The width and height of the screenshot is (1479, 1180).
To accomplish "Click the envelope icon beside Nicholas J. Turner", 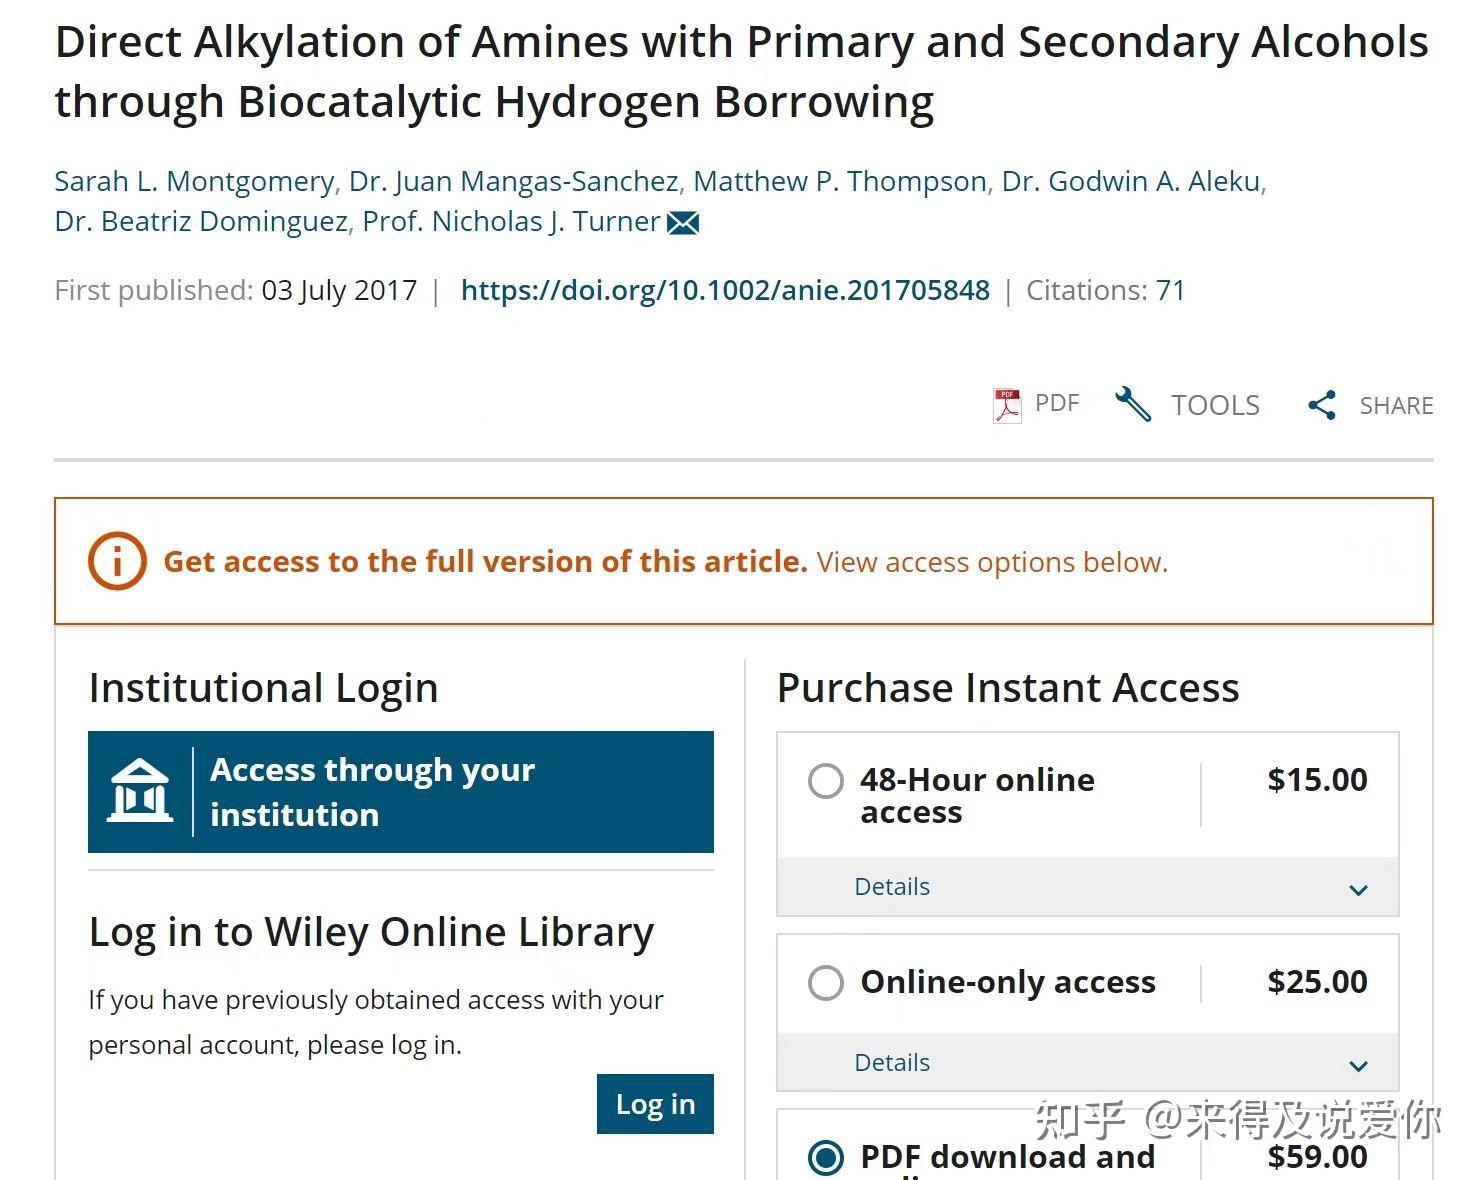I will 683,222.
